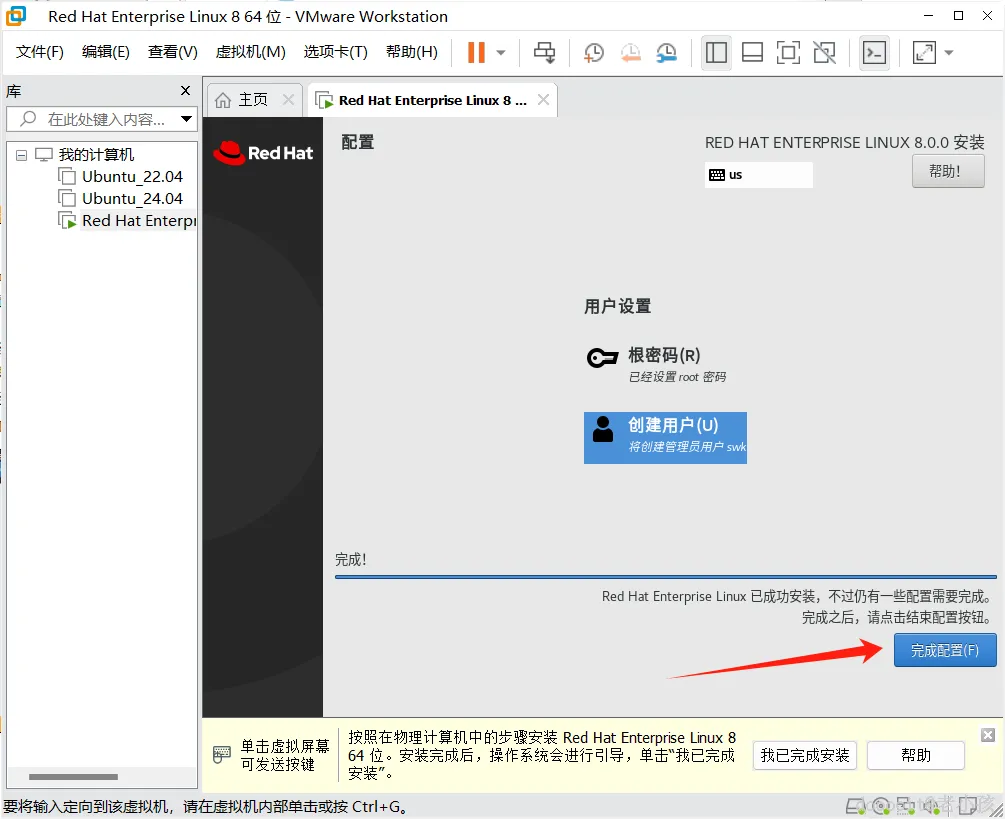Open the snapshot manager
The height and width of the screenshot is (819, 1005).
667,53
